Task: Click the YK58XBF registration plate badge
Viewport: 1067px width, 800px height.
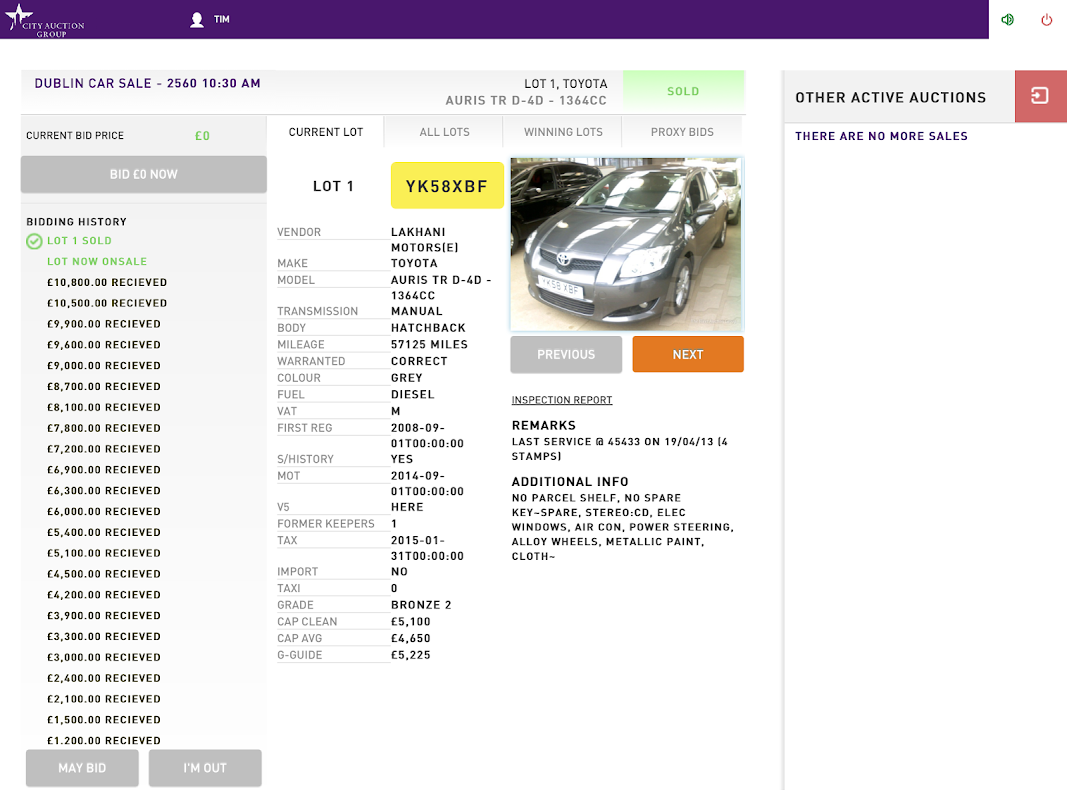Action: 447,186
